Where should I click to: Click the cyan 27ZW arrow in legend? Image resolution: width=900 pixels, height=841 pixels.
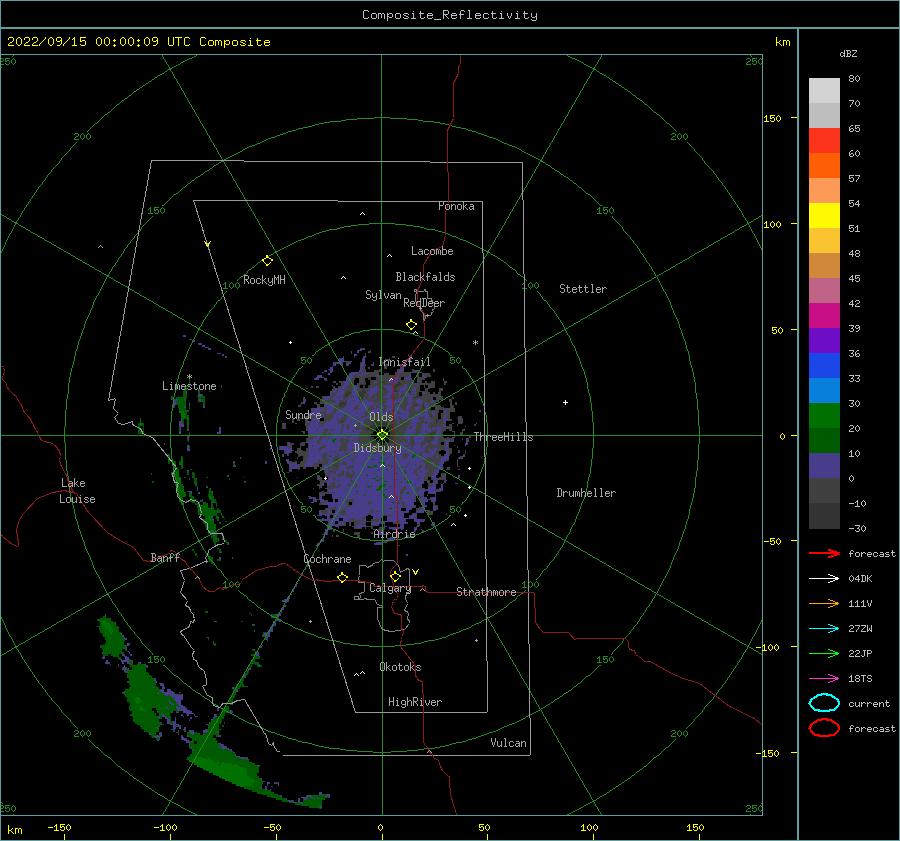tap(824, 629)
